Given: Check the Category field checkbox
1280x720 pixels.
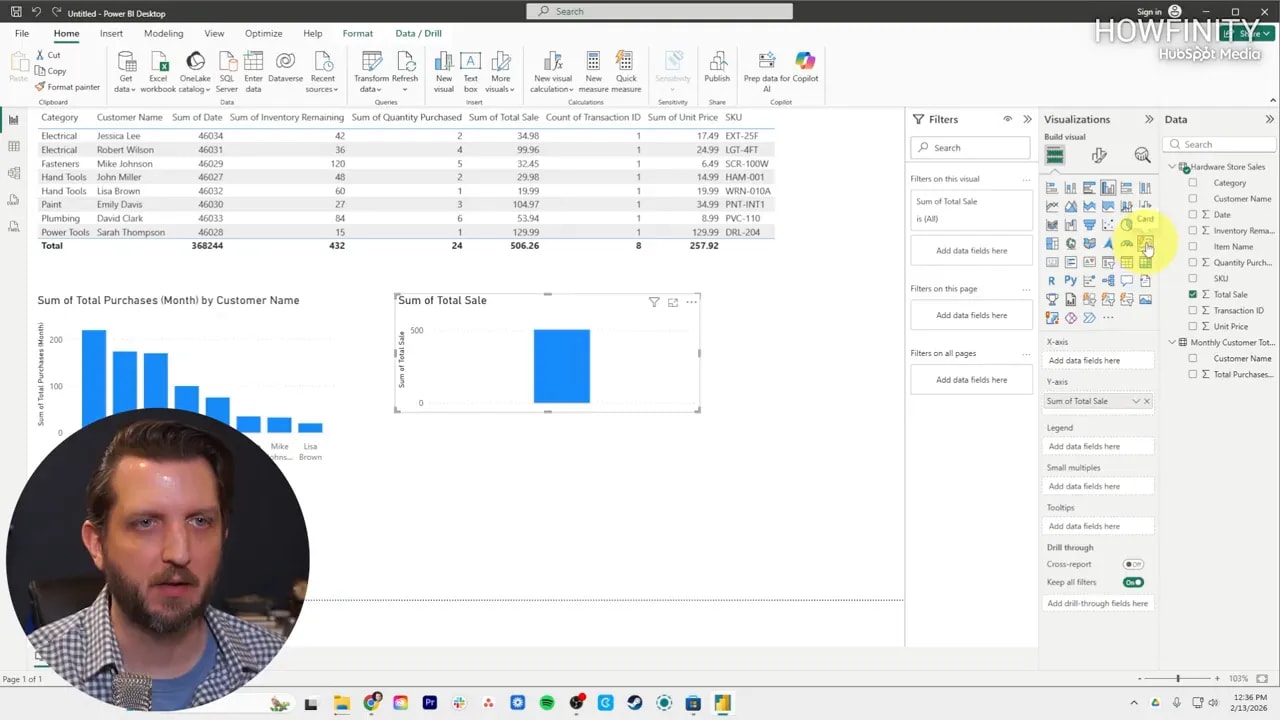Looking at the screenshot, I should pos(1192,183).
